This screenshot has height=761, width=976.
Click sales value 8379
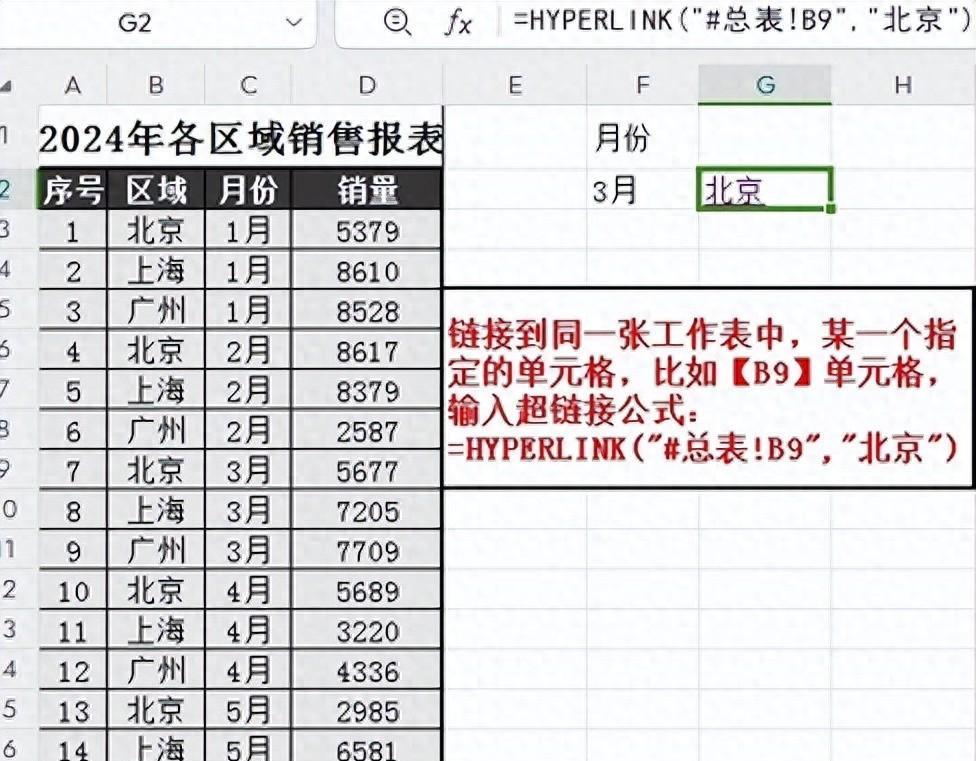[x=367, y=391]
